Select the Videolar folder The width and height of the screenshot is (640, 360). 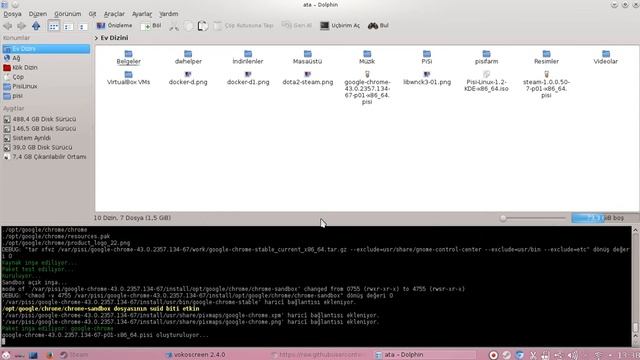tap(606, 57)
